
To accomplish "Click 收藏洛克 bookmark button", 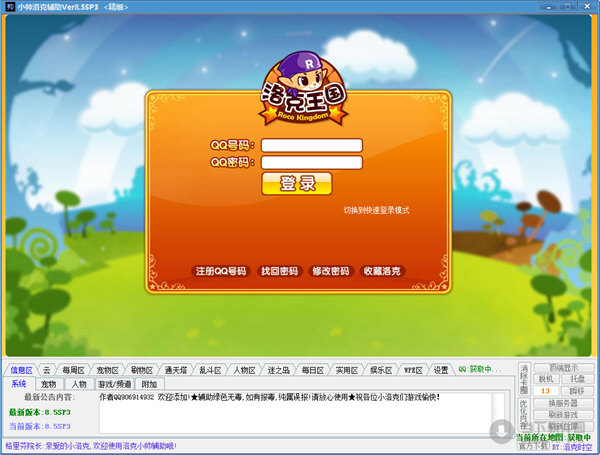I will [382, 271].
